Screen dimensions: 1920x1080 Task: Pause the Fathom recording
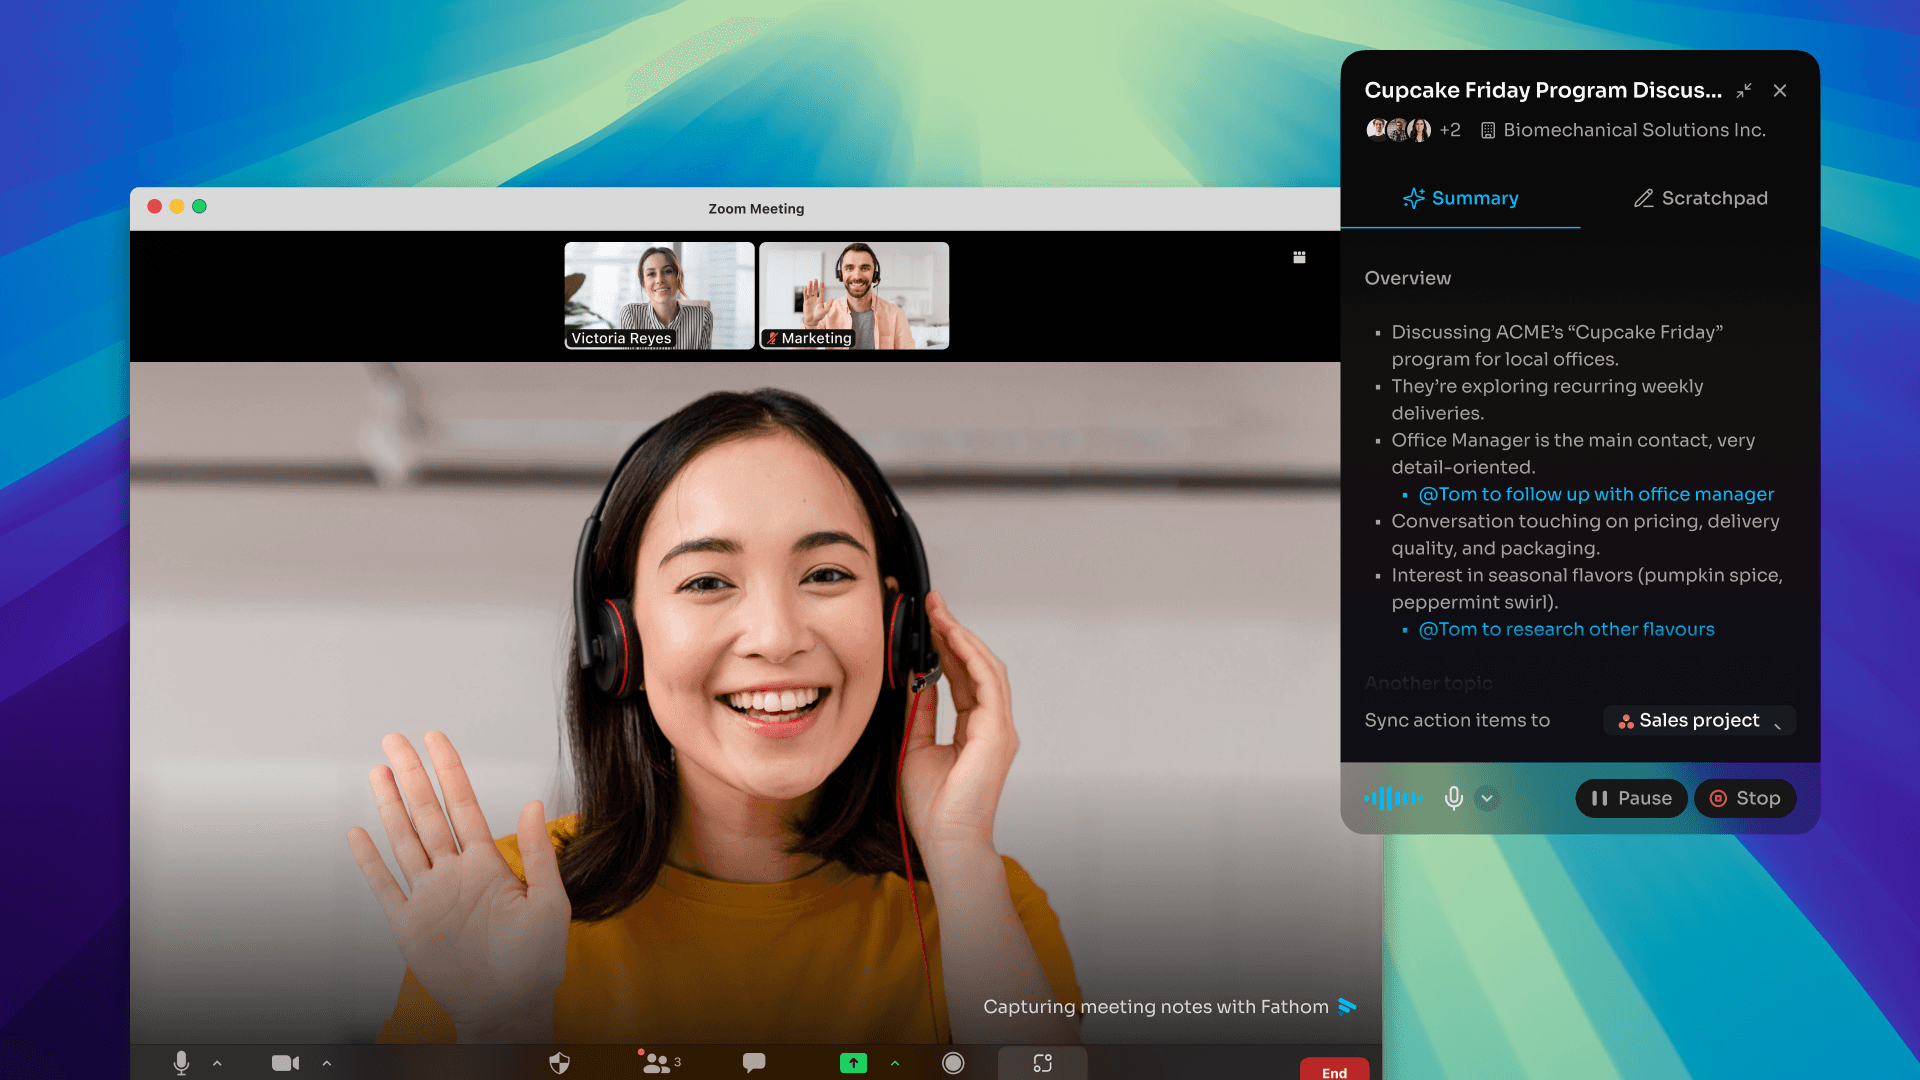click(x=1631, y=798)
